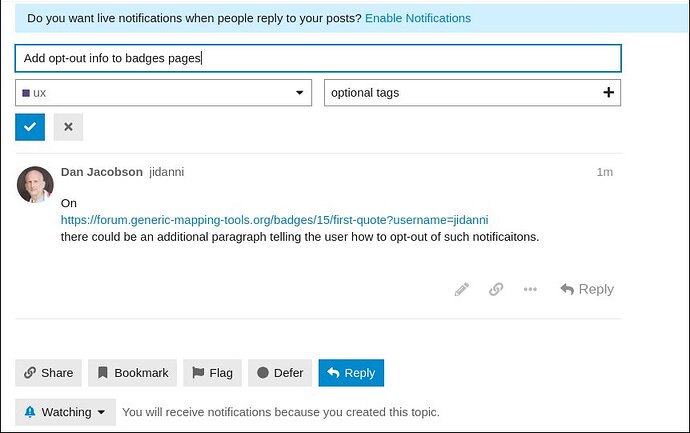The height and width of the screenshot is (433, 690).
Task: Cancel title edit with X button
Action: coord(68,127)
